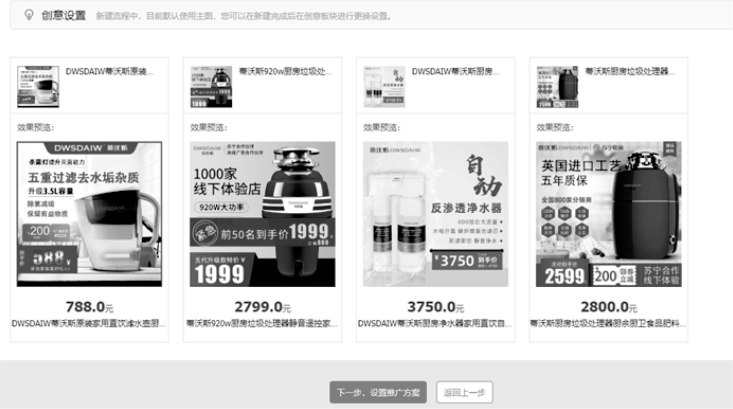Open the 1000家线下体验店 preview image

point(262,214)
